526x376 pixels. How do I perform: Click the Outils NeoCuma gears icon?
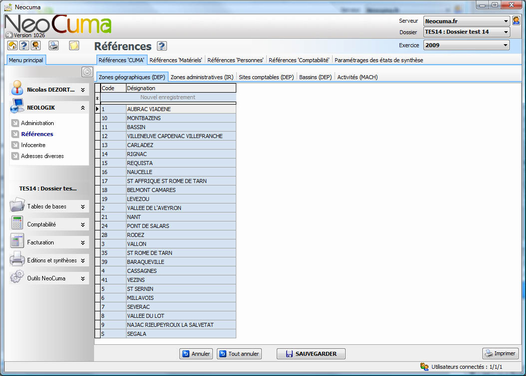pyautogui.click(x=17, y=277)
